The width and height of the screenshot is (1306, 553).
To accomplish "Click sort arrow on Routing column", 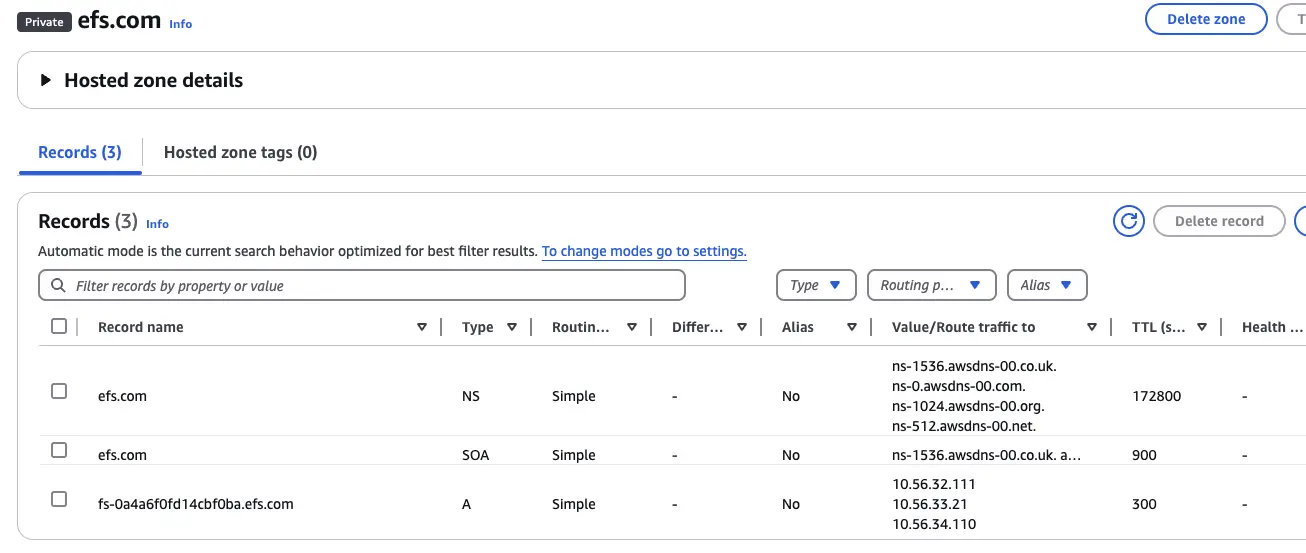I will click(x=632, y=327).
